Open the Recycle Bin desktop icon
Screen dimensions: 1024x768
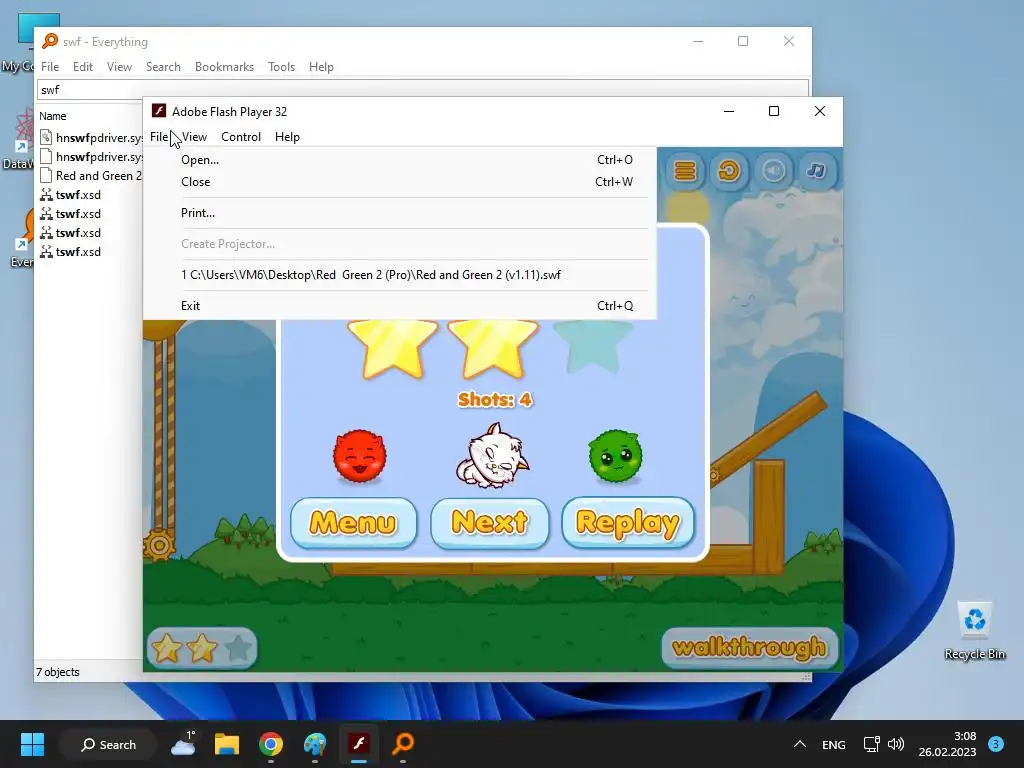point(974,631)
